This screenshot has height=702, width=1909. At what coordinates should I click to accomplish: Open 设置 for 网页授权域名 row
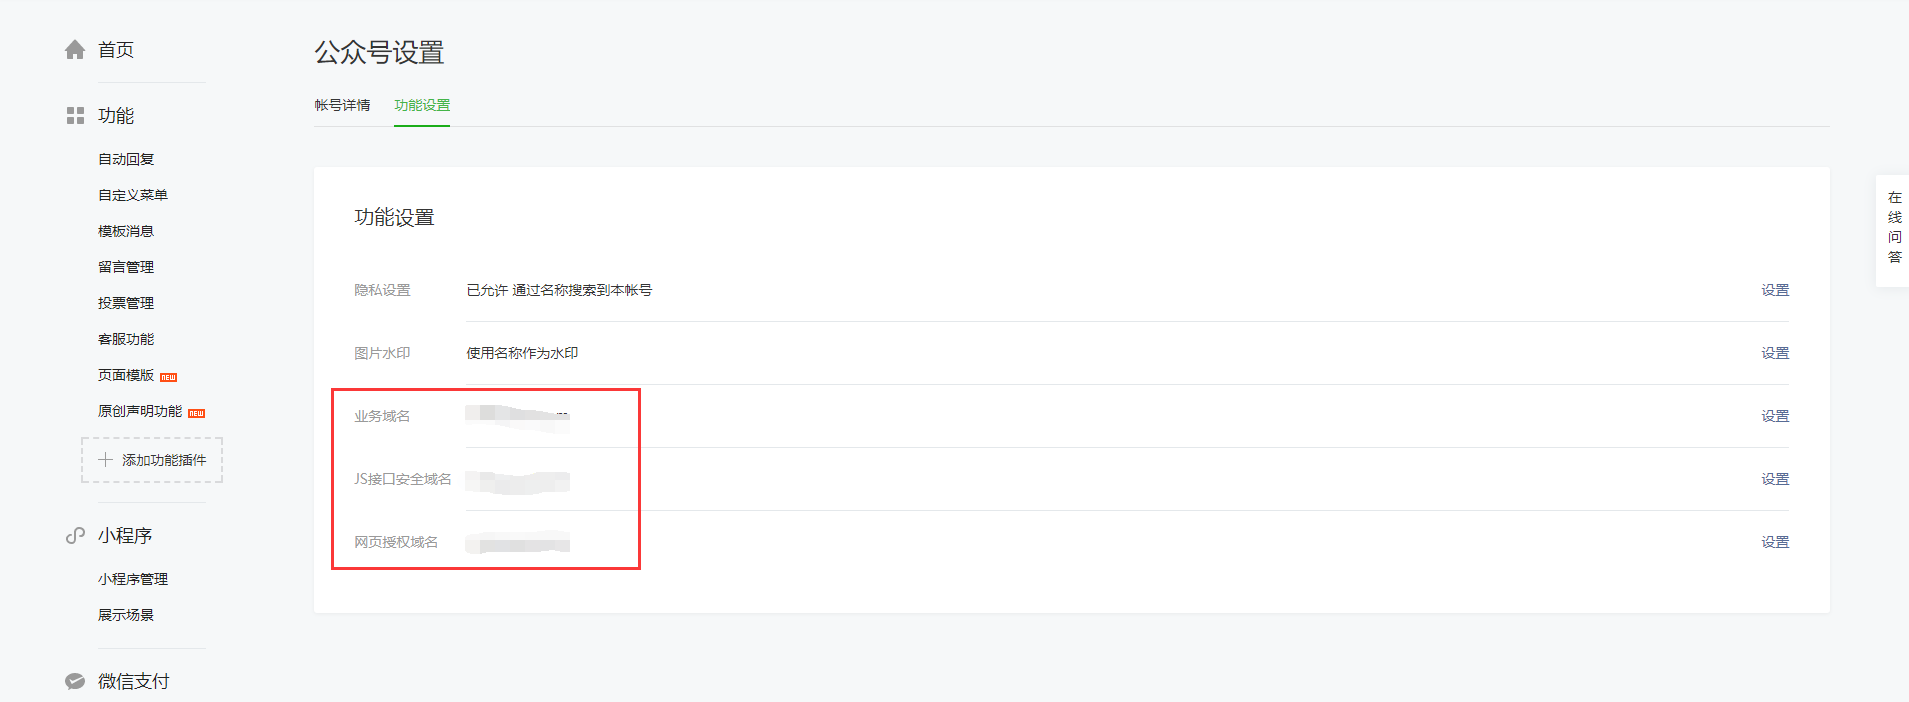click(1775, 542)
